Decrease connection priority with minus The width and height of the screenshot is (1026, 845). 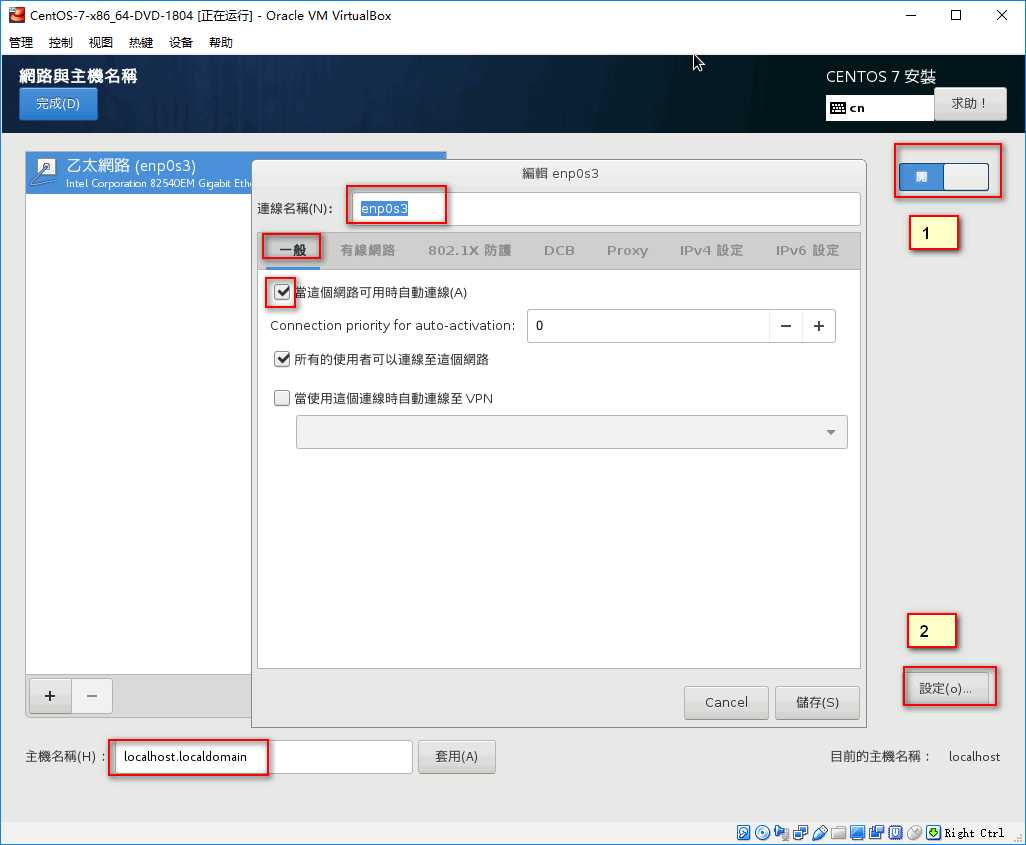coord(786,326)
